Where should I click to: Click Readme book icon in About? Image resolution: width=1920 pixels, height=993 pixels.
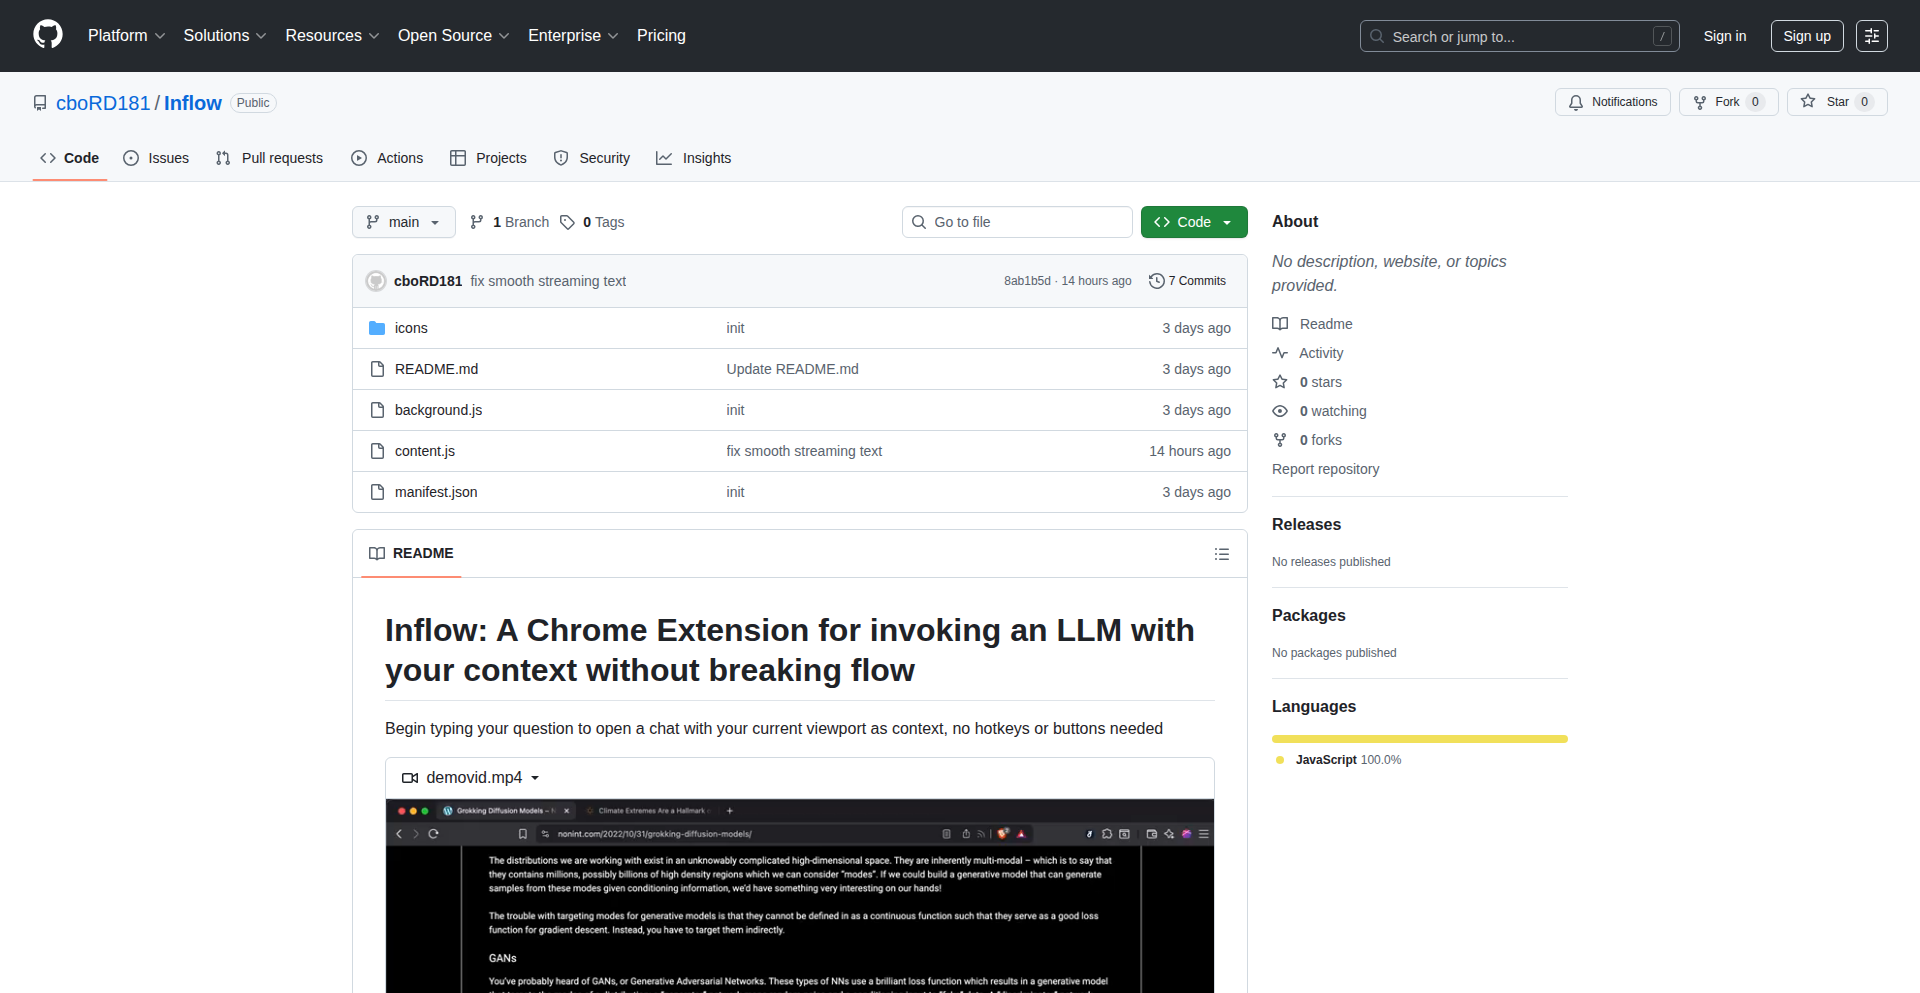pos(1280,324)
